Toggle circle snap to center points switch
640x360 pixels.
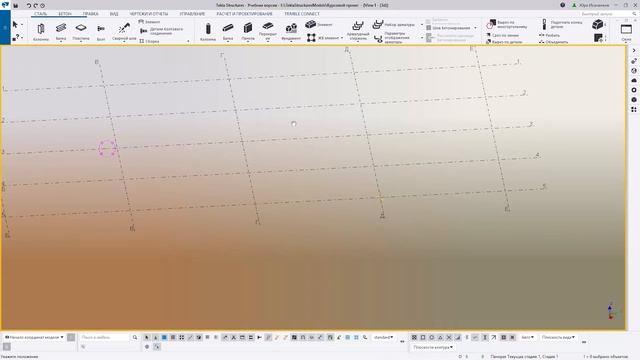[x=431, y=338]
